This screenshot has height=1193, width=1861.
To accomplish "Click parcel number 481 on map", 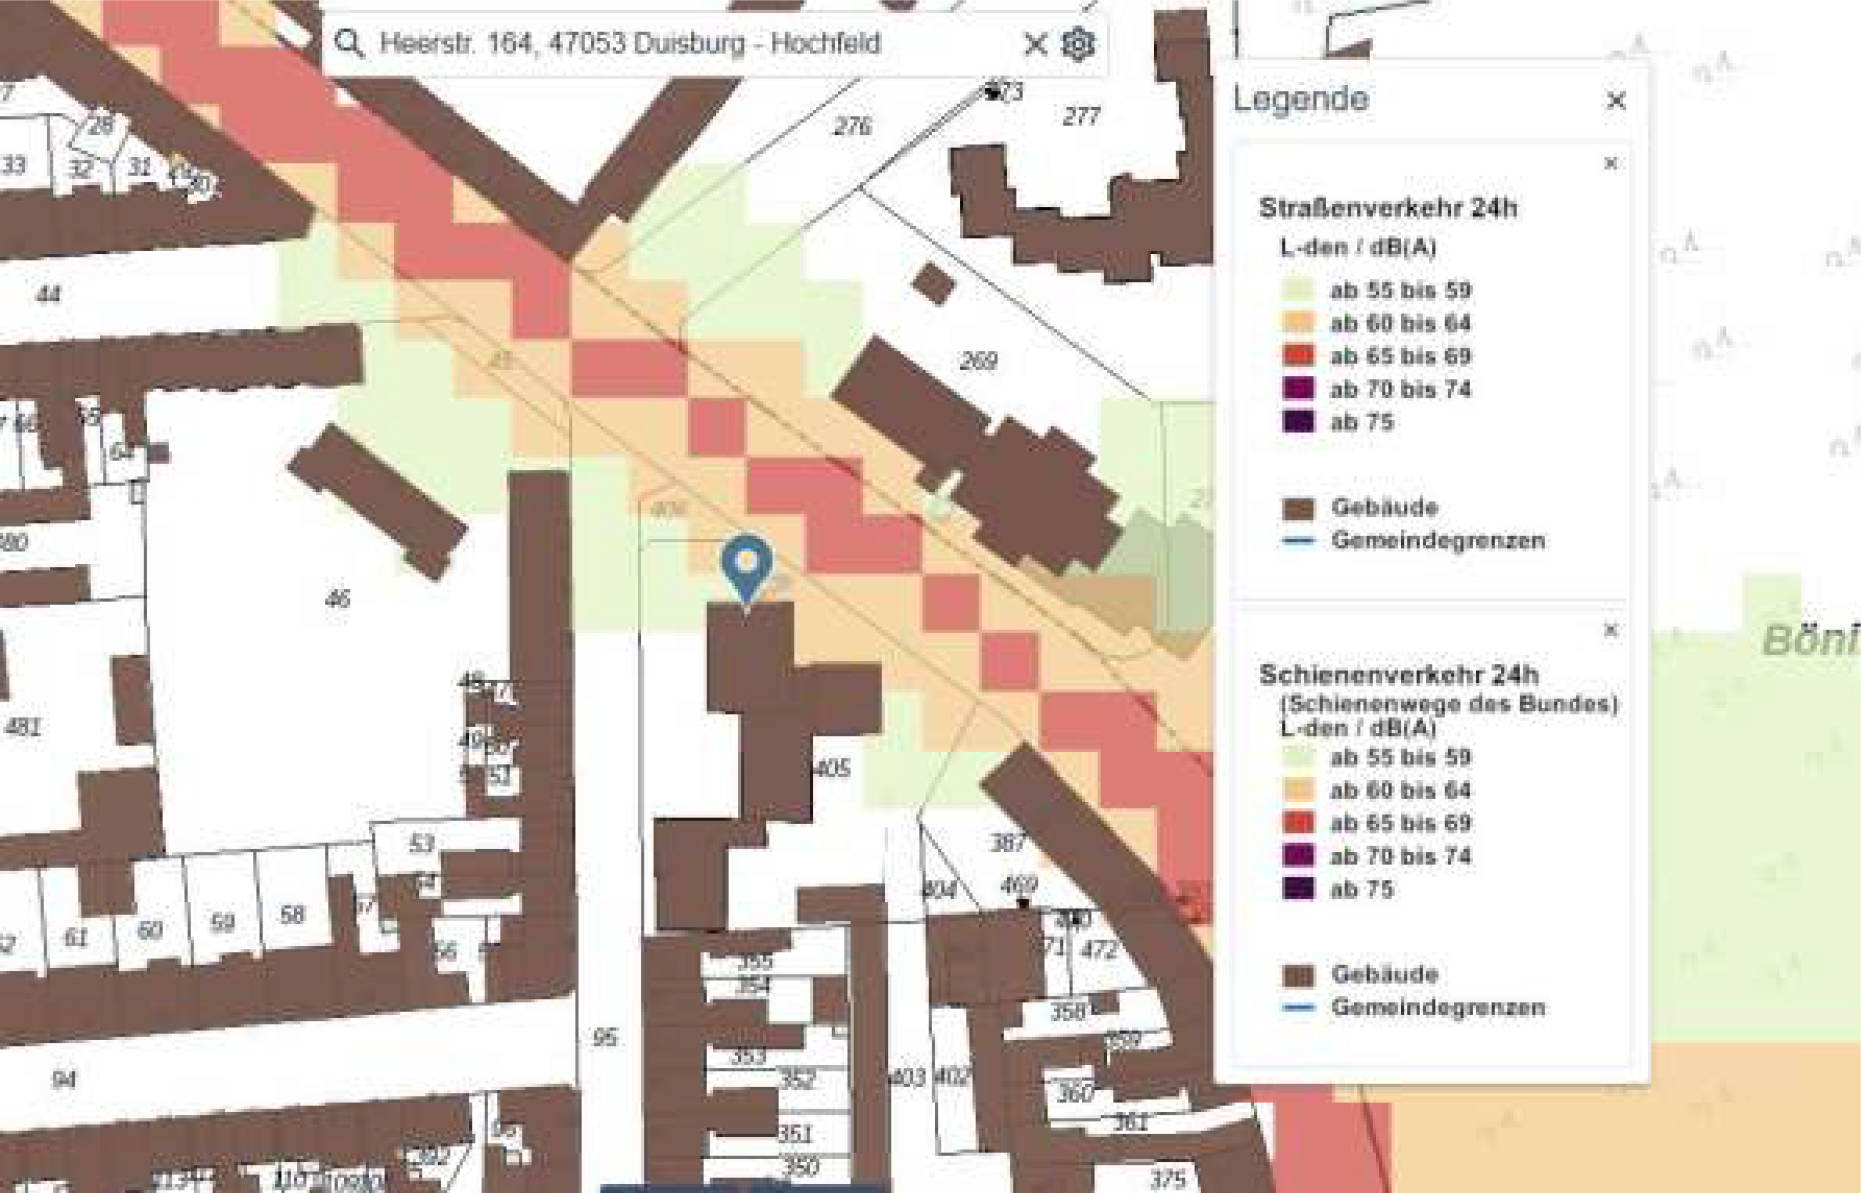I will pos(22,726).
